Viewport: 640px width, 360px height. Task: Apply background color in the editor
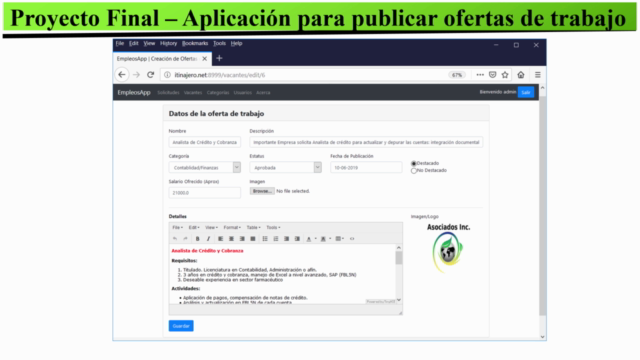click(323, 239)
